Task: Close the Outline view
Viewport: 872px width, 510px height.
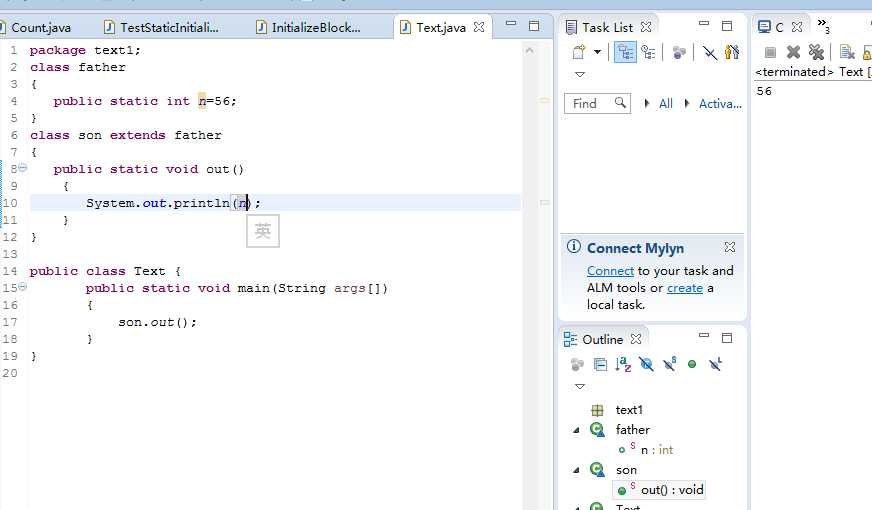Action: tap(636, 339)
